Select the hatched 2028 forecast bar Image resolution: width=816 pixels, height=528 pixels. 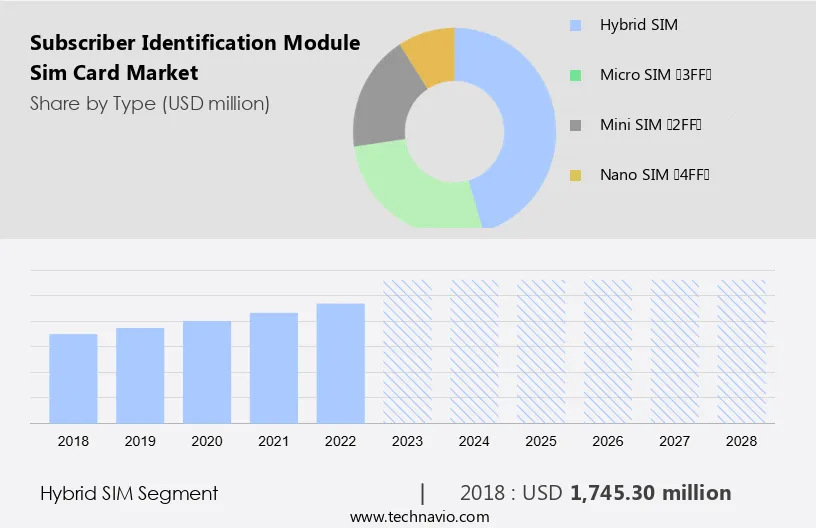coord(742,351)
